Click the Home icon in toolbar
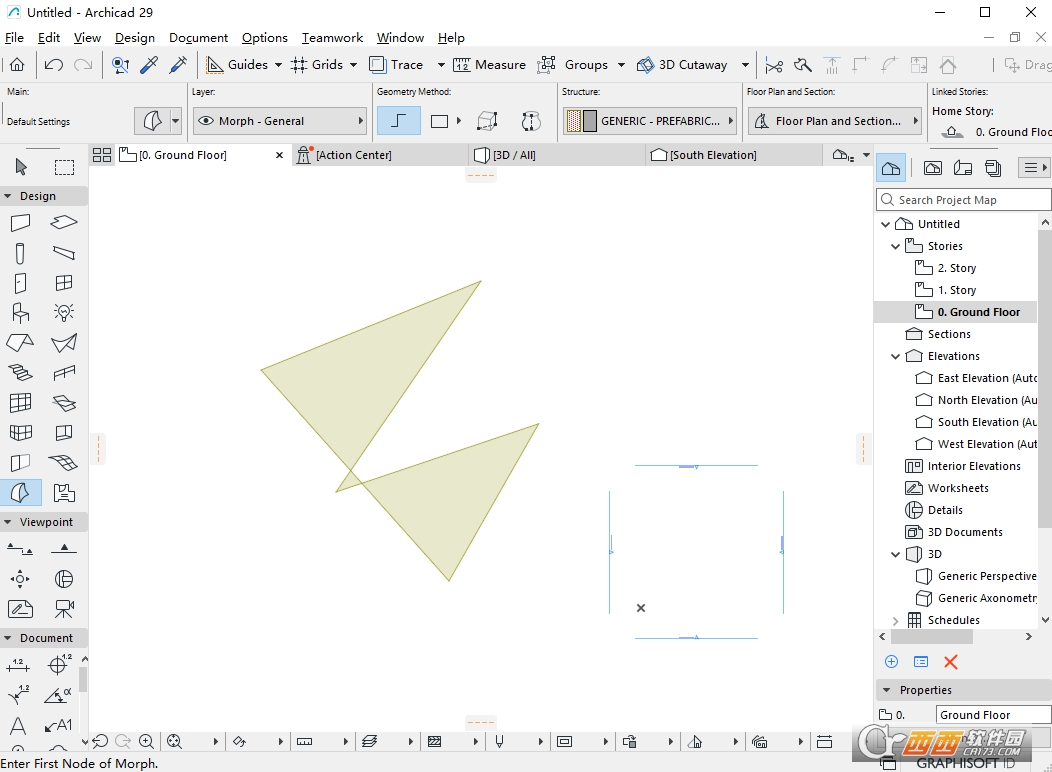Viewport: 1052px width, 772px height. 17,64
